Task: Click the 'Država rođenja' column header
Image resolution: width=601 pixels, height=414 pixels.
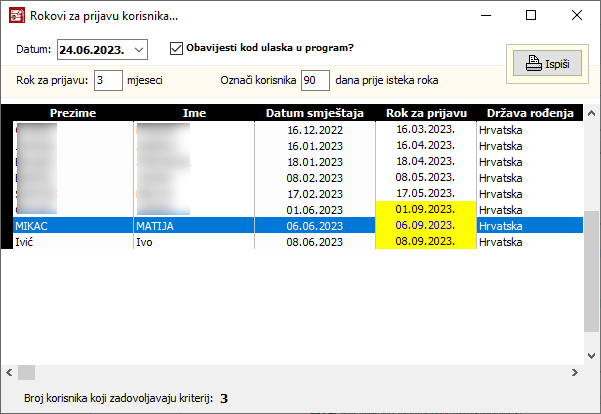Action: pos(529,113)
